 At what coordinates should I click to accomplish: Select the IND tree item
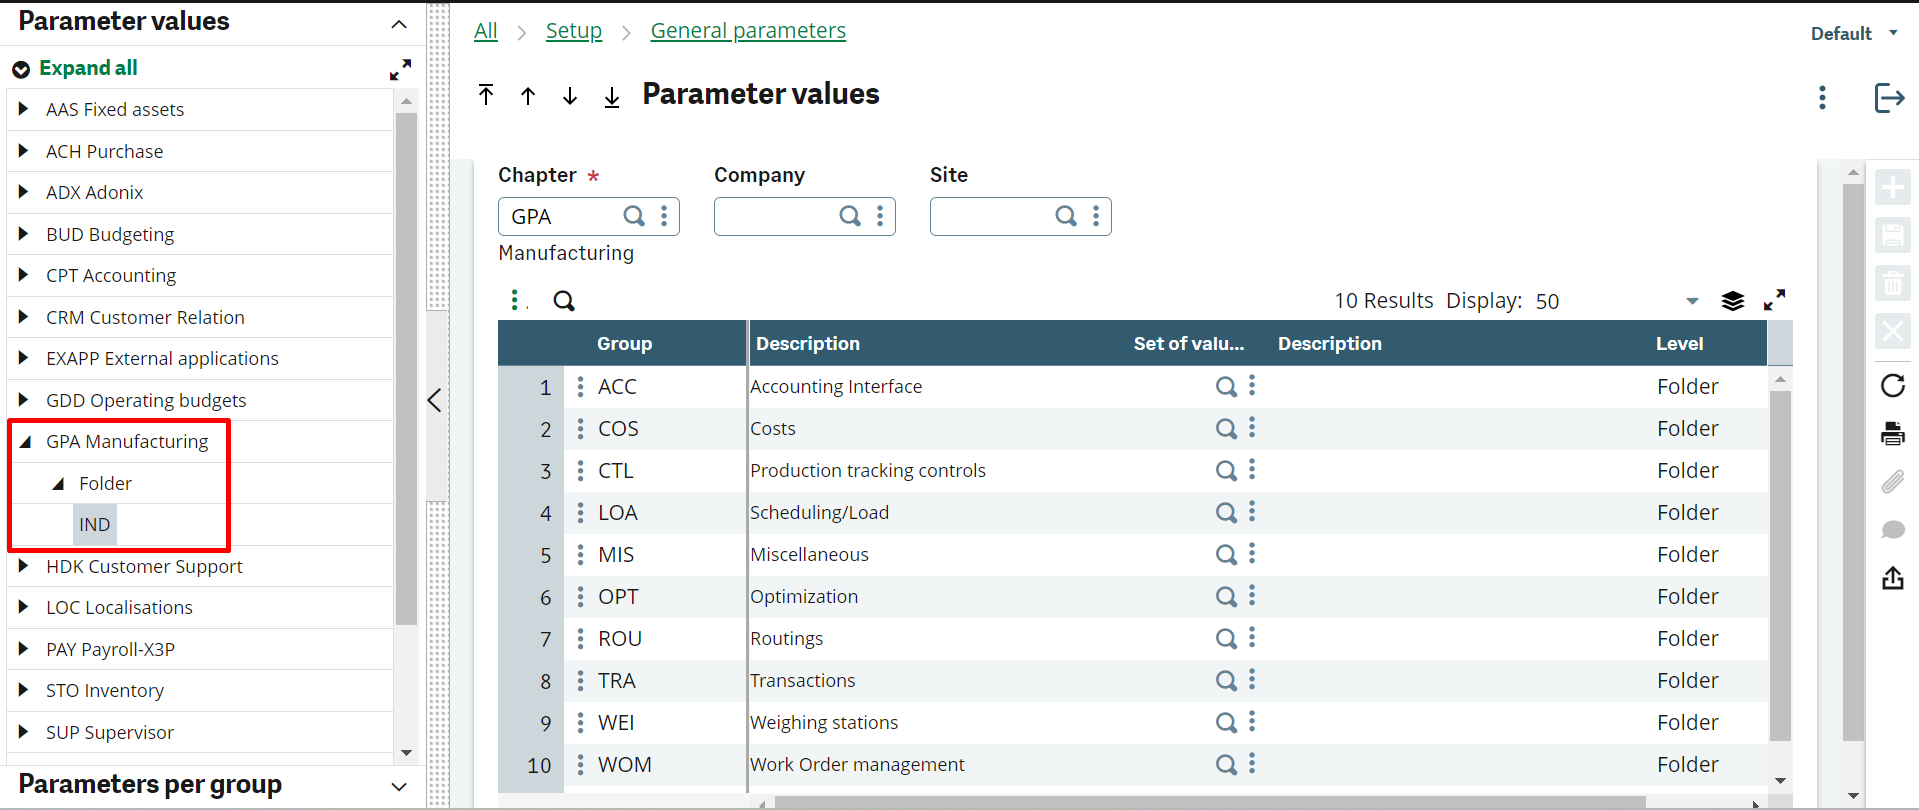click(x=95, y=525)
